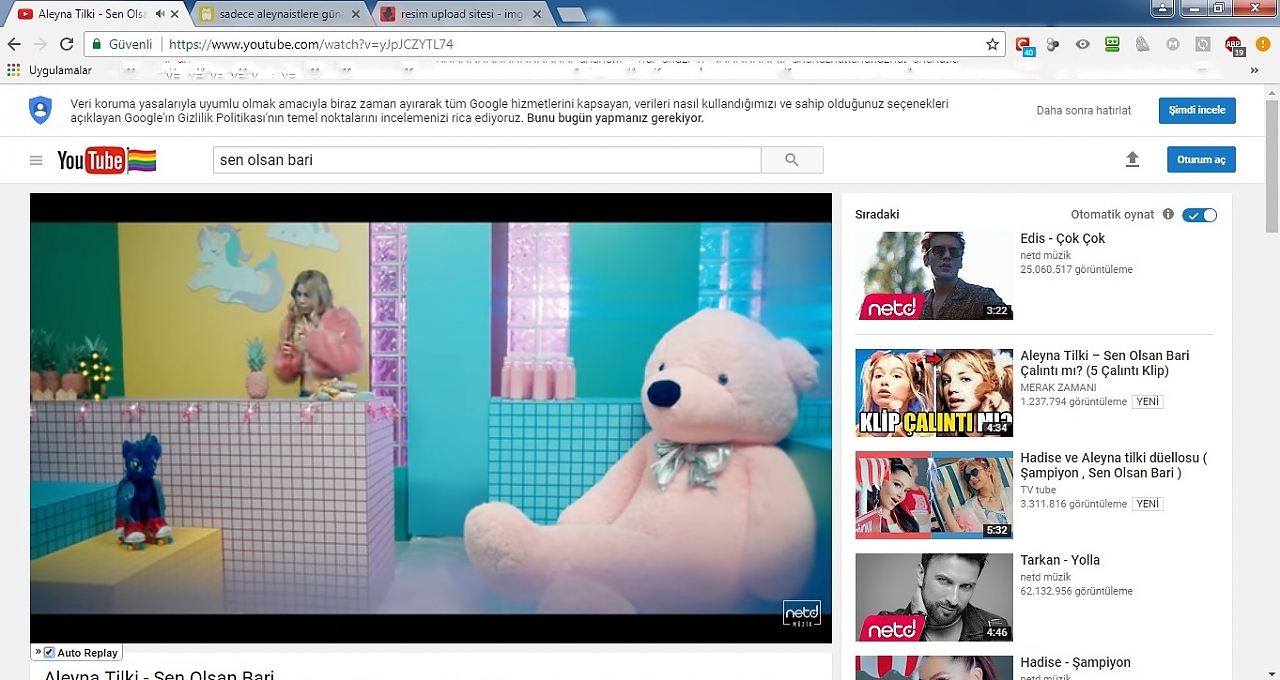Open the grey sync arrows extension
Screen dimensions: 1280x680
pyautogui.click(x=1203, y=44)
